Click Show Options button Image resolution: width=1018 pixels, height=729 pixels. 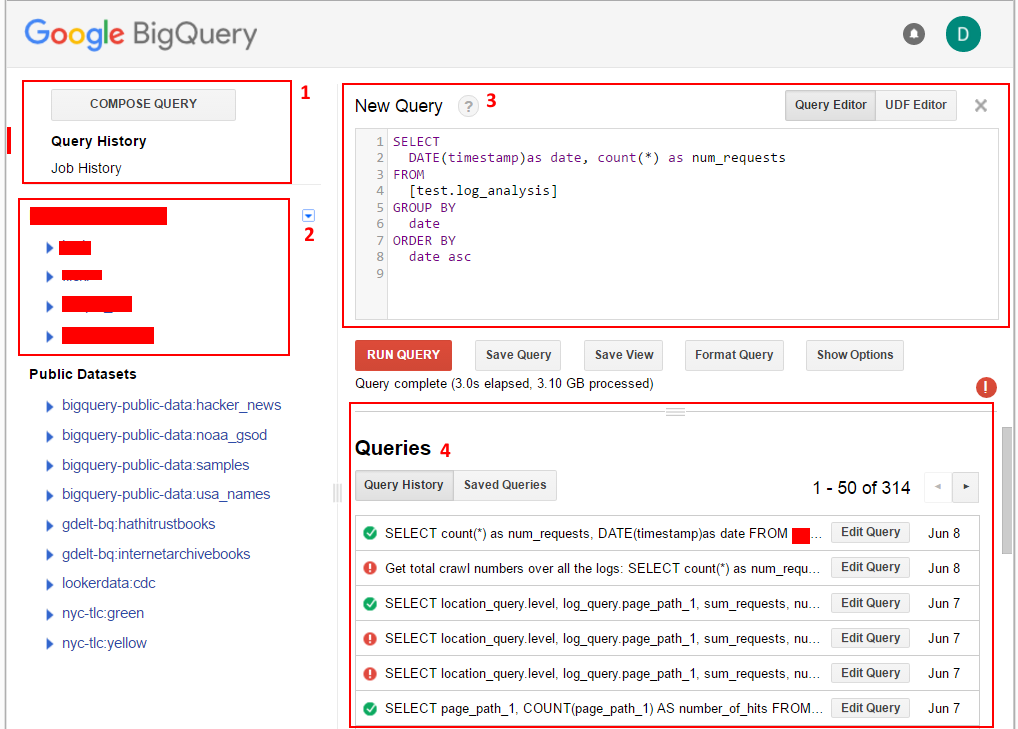pos(855,355)
